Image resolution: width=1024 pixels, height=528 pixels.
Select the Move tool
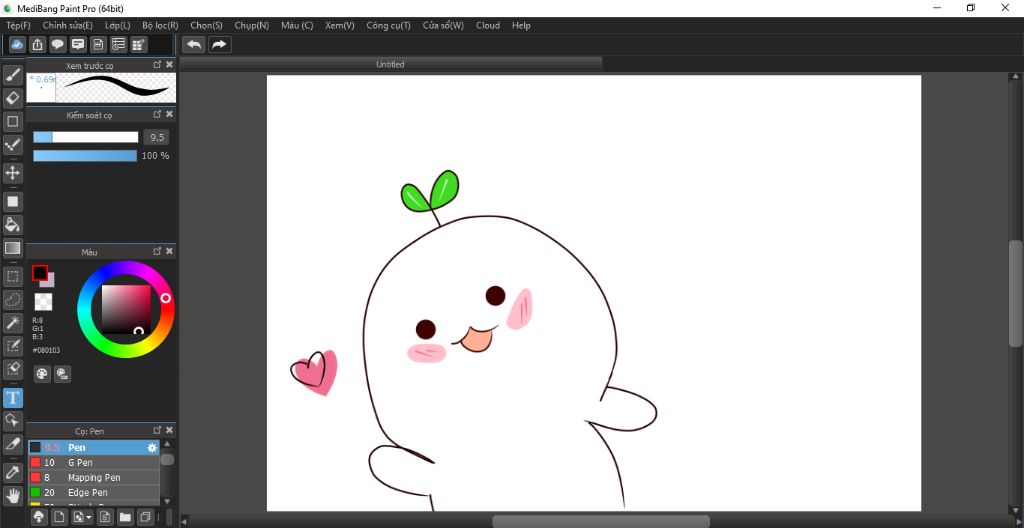tap(12, 173)
